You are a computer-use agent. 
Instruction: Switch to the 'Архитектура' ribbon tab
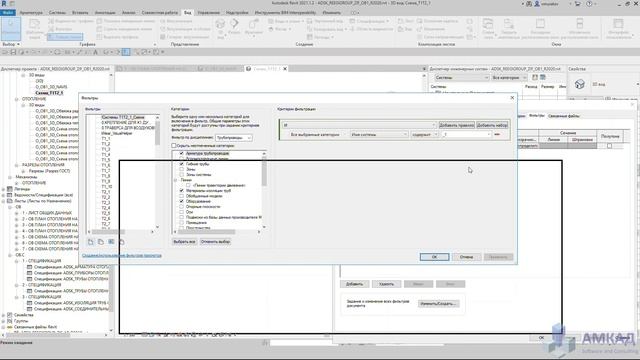31,13
